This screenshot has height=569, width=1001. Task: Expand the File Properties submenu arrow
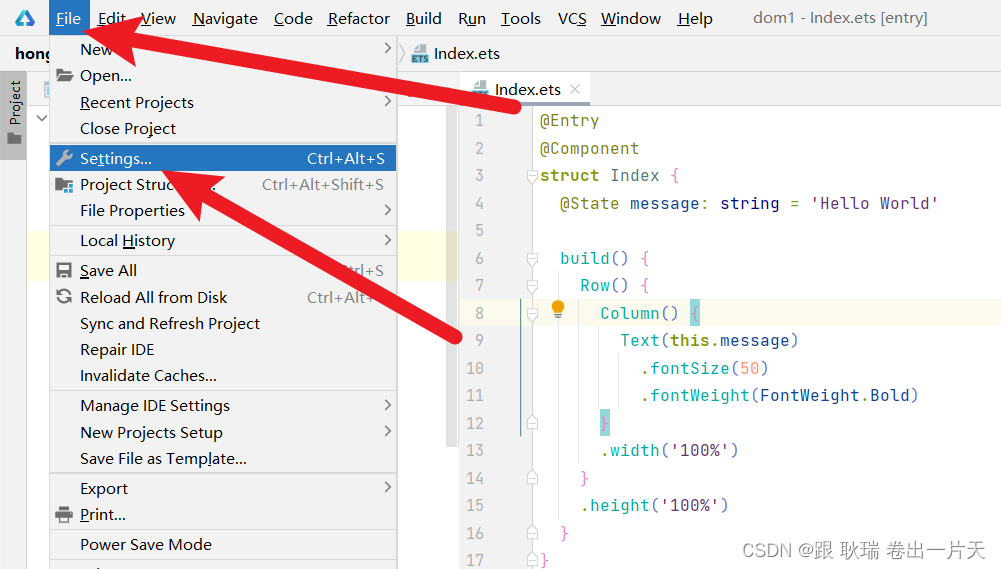tap(388, 210)
